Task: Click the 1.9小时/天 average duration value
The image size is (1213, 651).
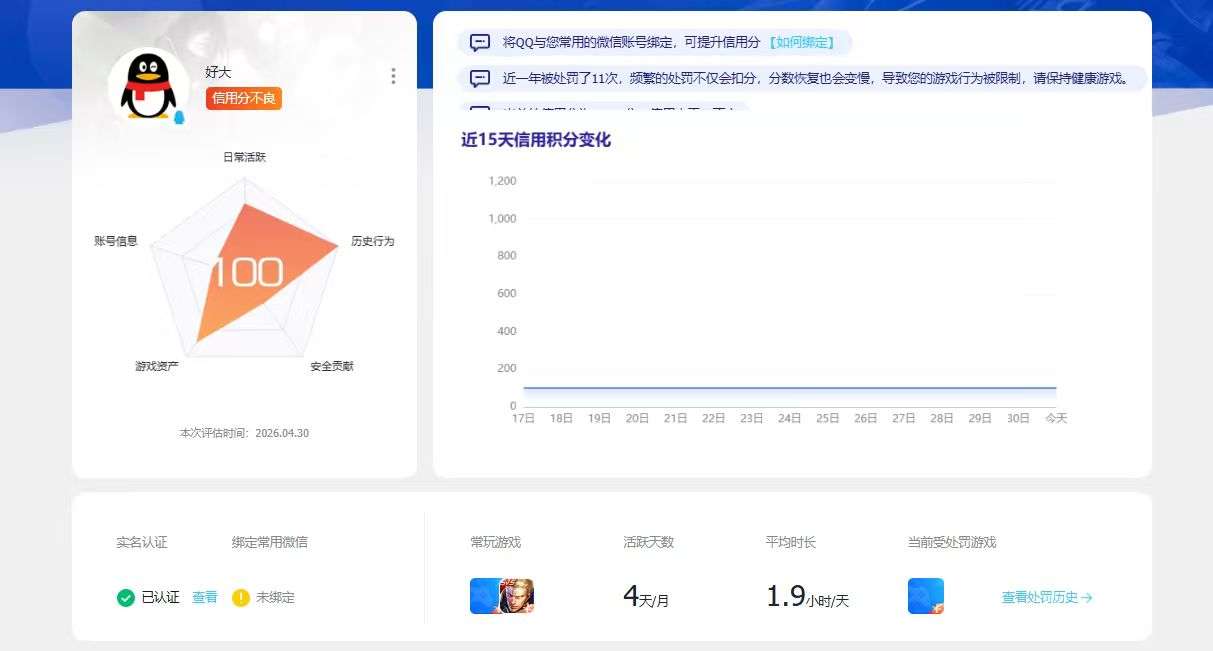Action: (807, 597)
